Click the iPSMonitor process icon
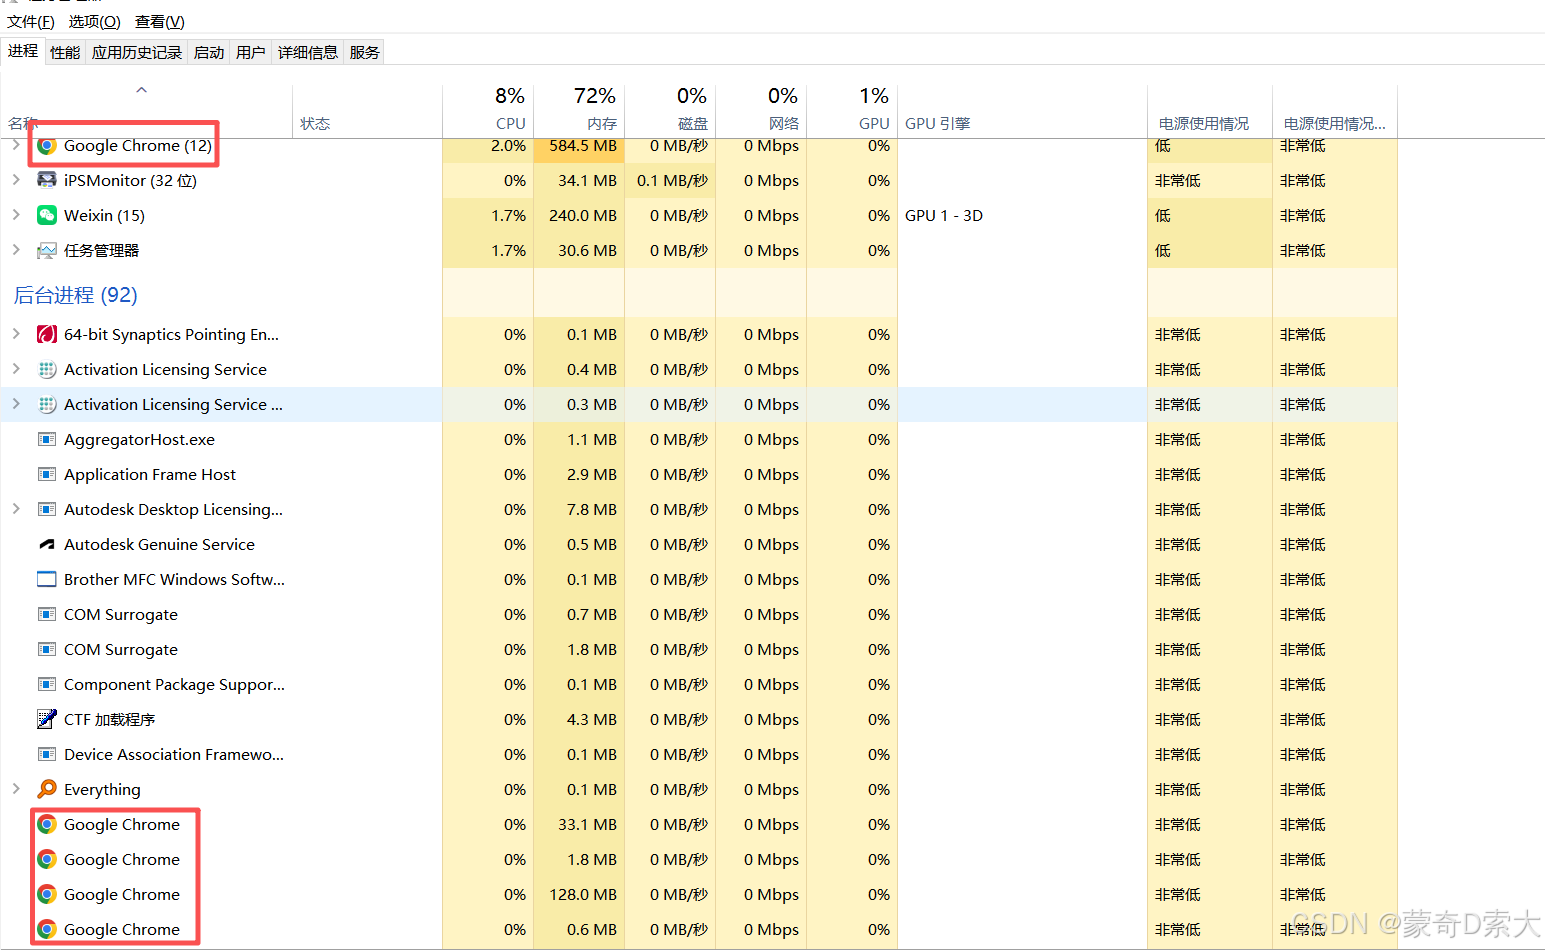The image size is (1545, 950). pyautogui.click(x=47, y=180)
